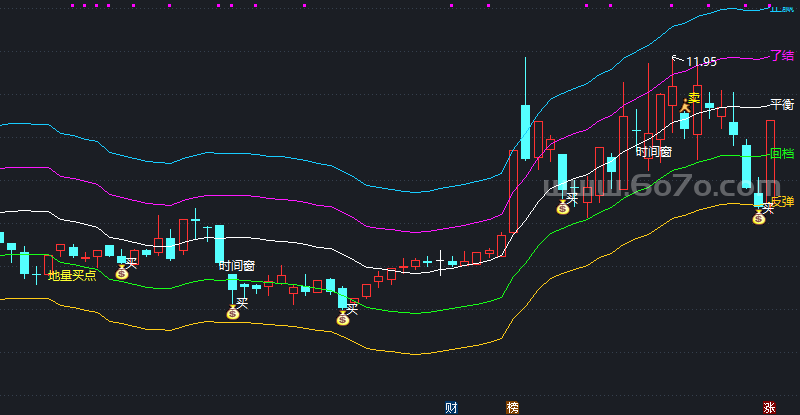Click money bag buy icon above watermark
This screenshot has height=415, width=800.
563,207
